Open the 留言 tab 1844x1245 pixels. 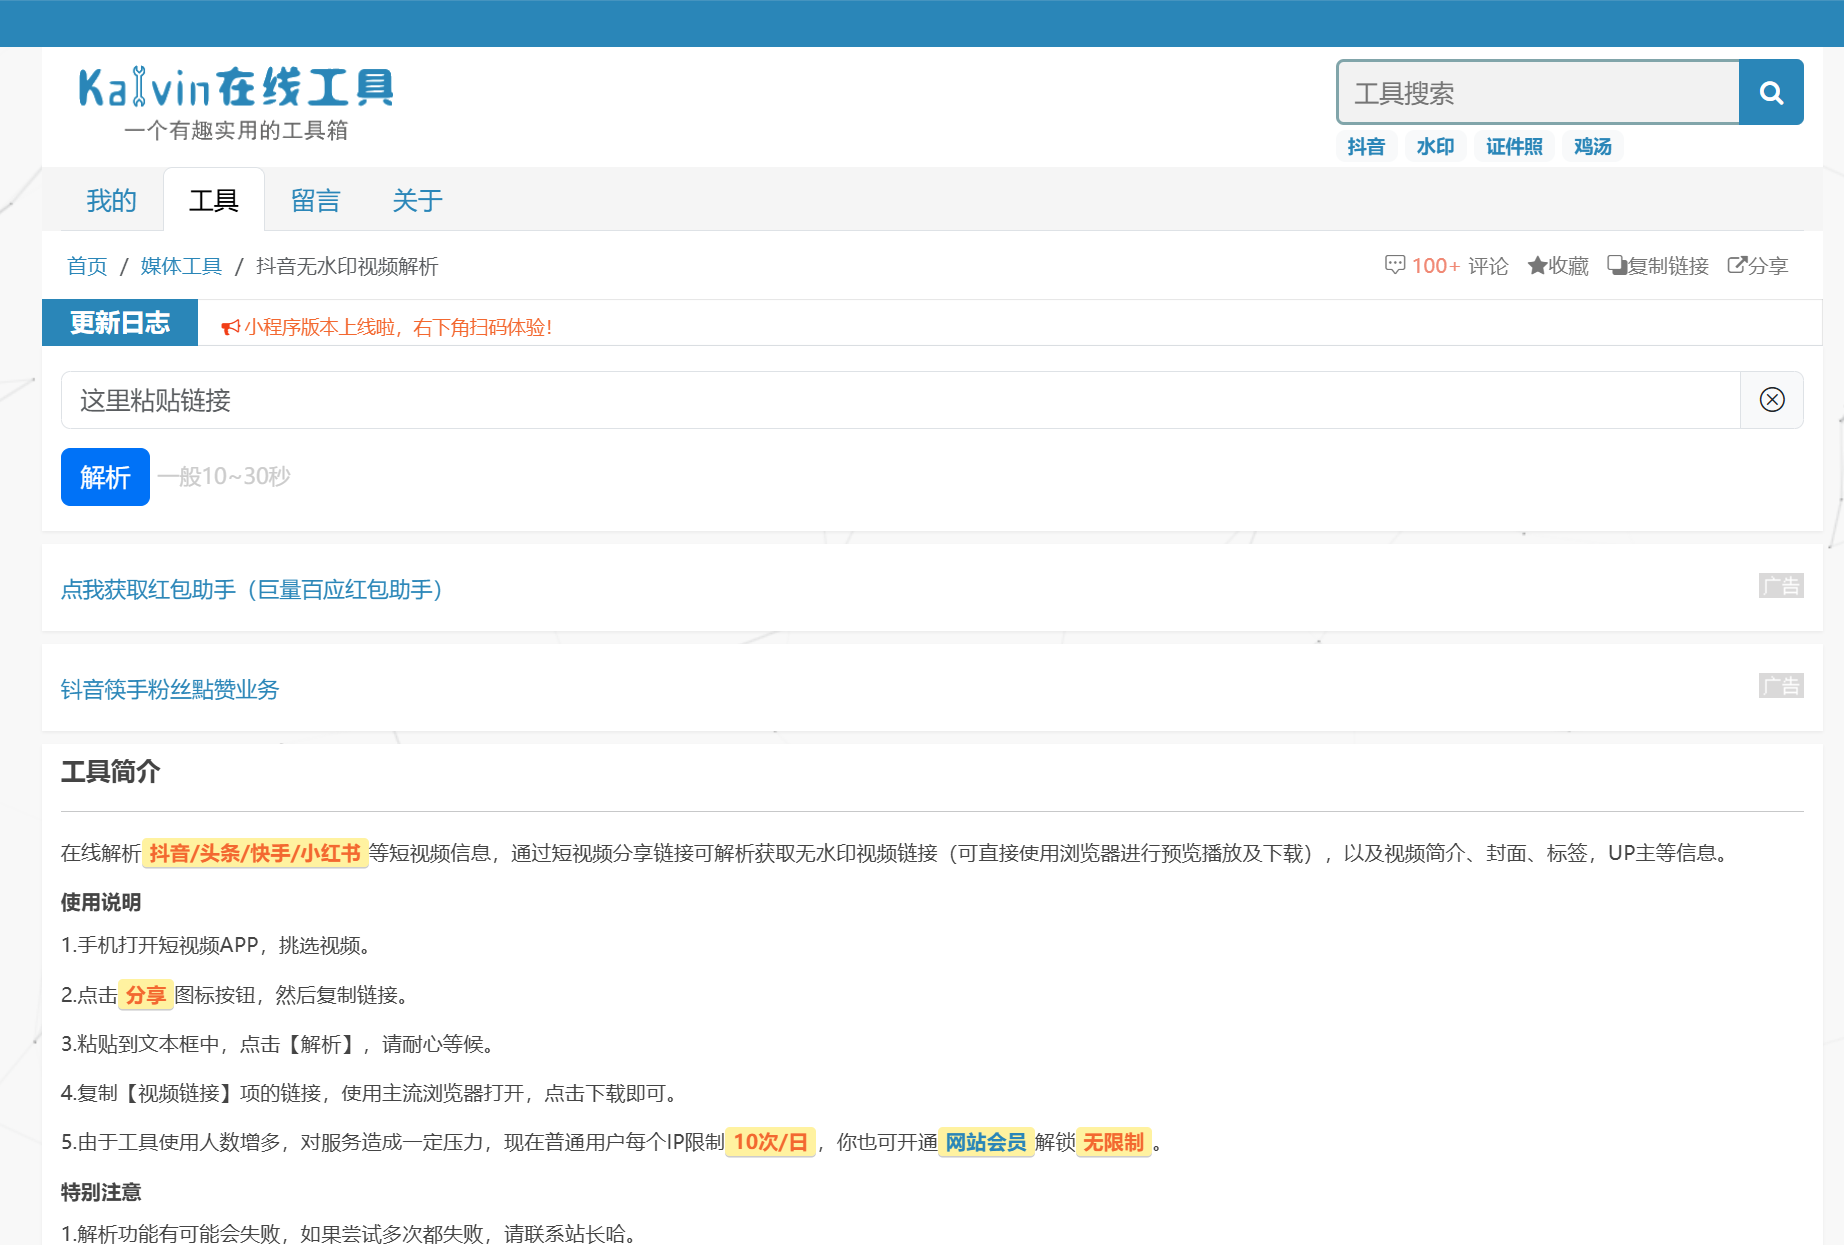pos(316,200)
